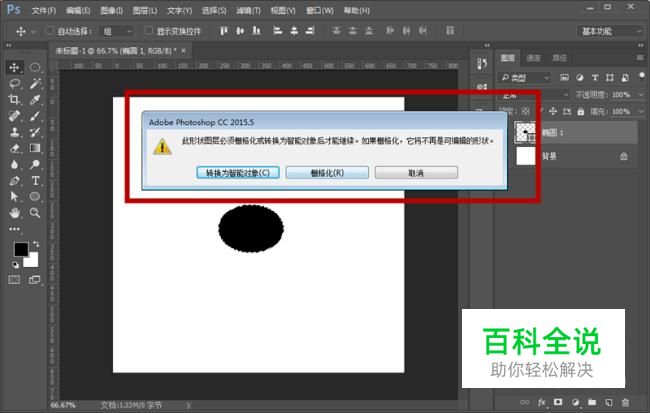Swap foreground and background colors arrow
650x413 pixels.
pyautogui.click(x=36, y=244)
